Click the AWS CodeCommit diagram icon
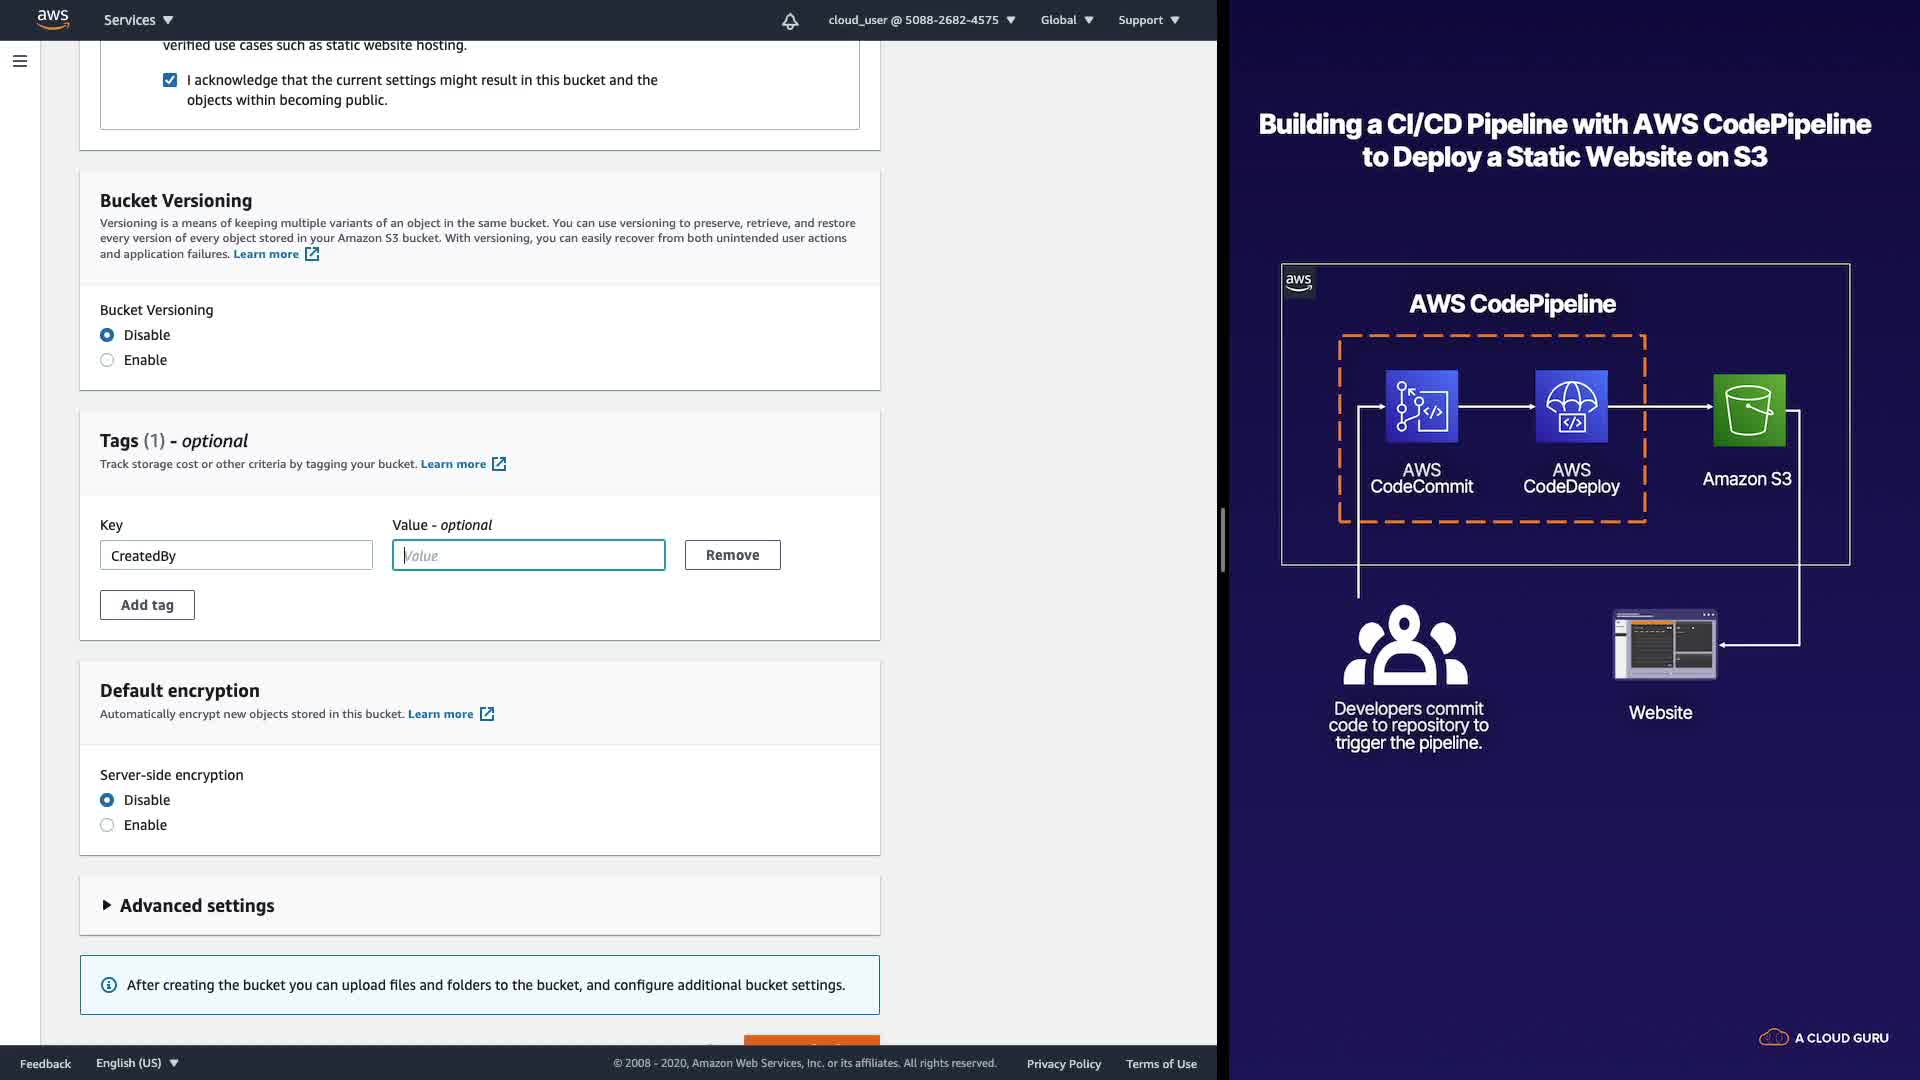Image resolution: width=1920 pixels, height=1080 pixels. 1421,407
